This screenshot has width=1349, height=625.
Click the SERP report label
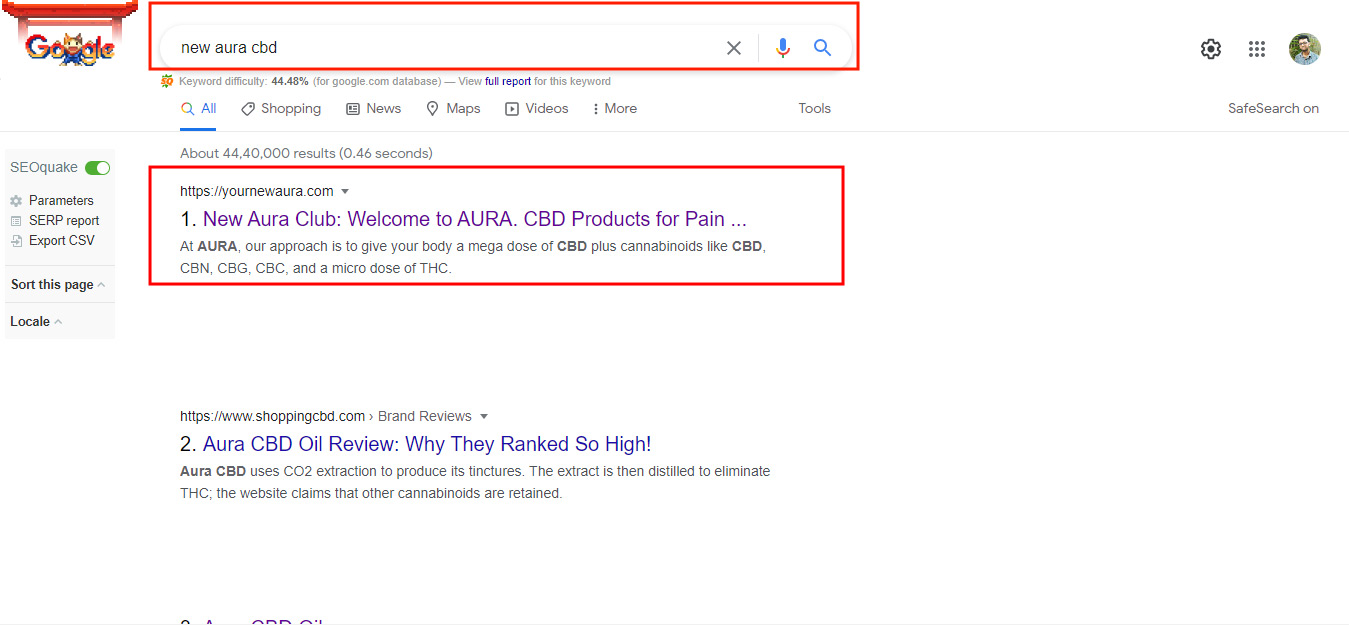[64, 221]
